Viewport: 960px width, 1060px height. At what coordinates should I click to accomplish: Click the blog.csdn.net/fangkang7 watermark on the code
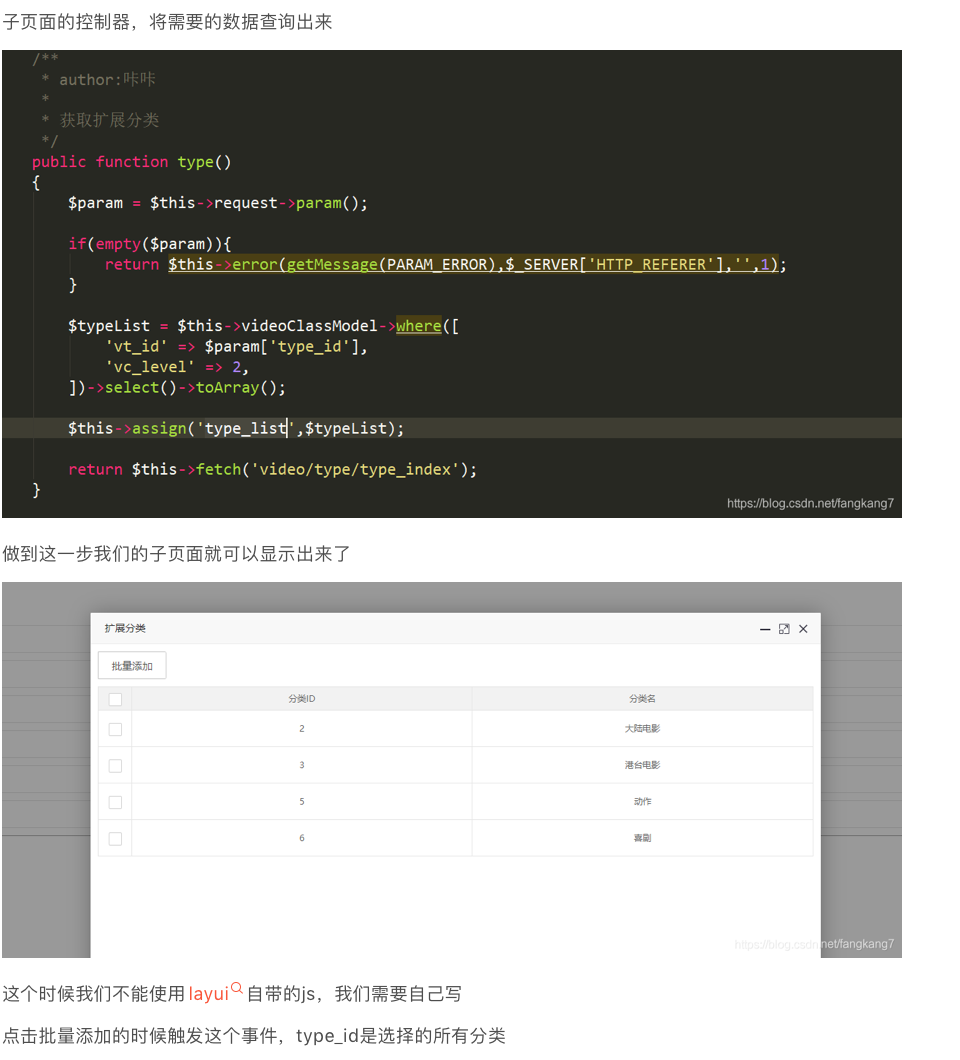[x=810, y=503]
